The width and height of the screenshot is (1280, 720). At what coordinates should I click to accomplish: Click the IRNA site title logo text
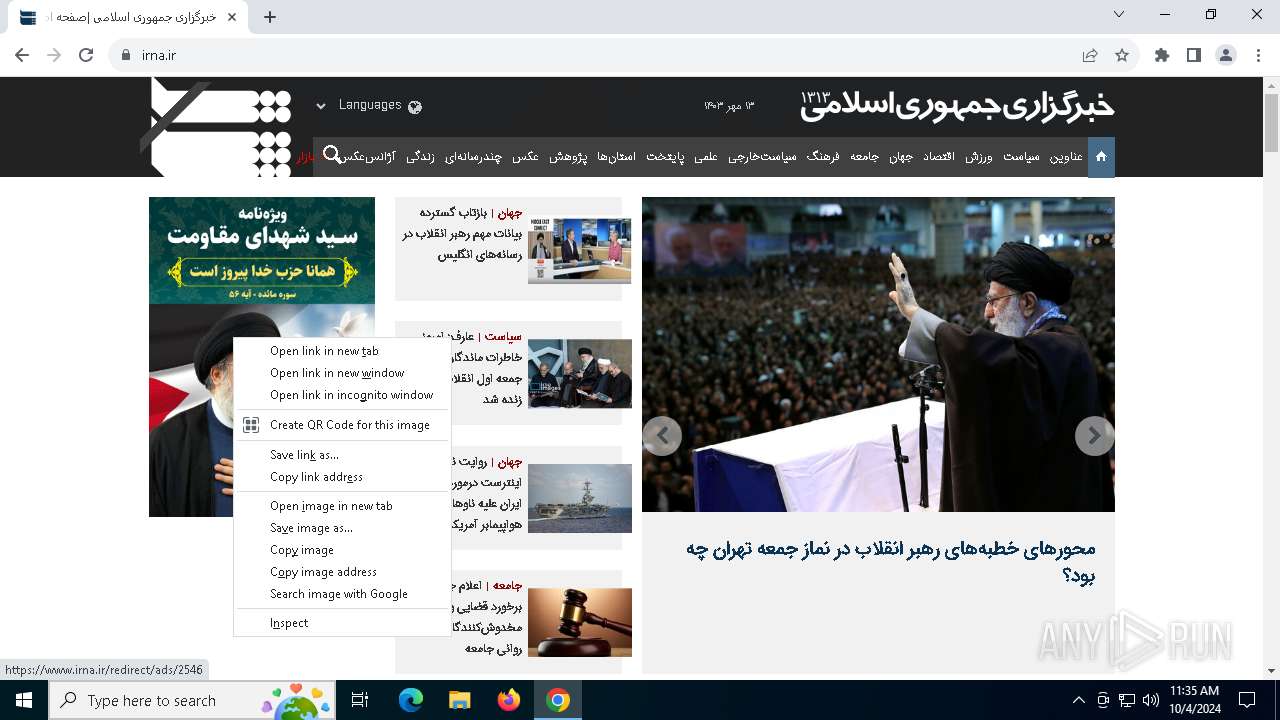pyautogui.click(x=957, y=105)
